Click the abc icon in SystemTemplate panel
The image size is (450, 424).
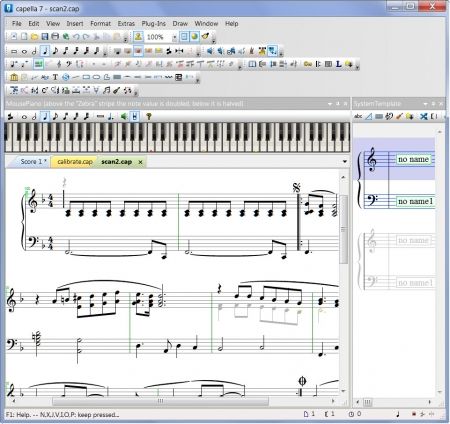click(358, 116)
